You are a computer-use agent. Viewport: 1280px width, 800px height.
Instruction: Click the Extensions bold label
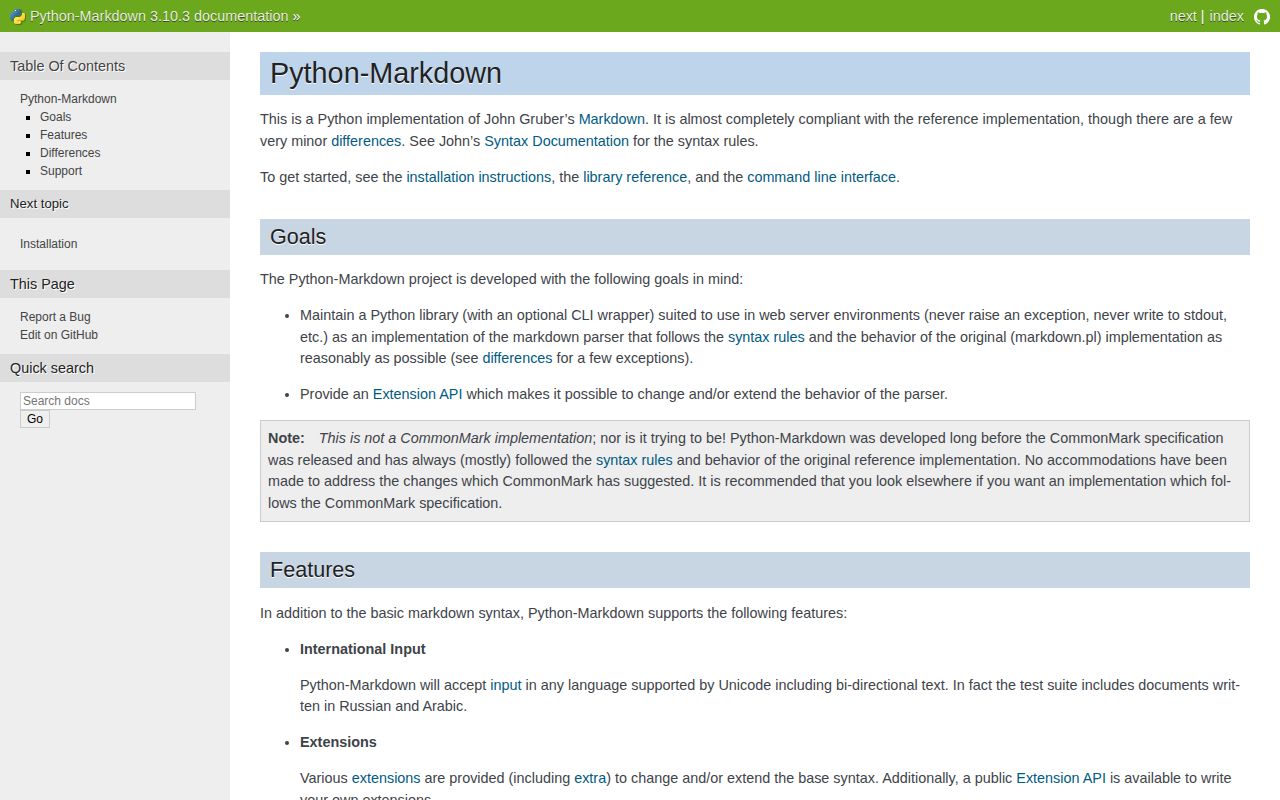pyautogui.click(x=338, y=742)
